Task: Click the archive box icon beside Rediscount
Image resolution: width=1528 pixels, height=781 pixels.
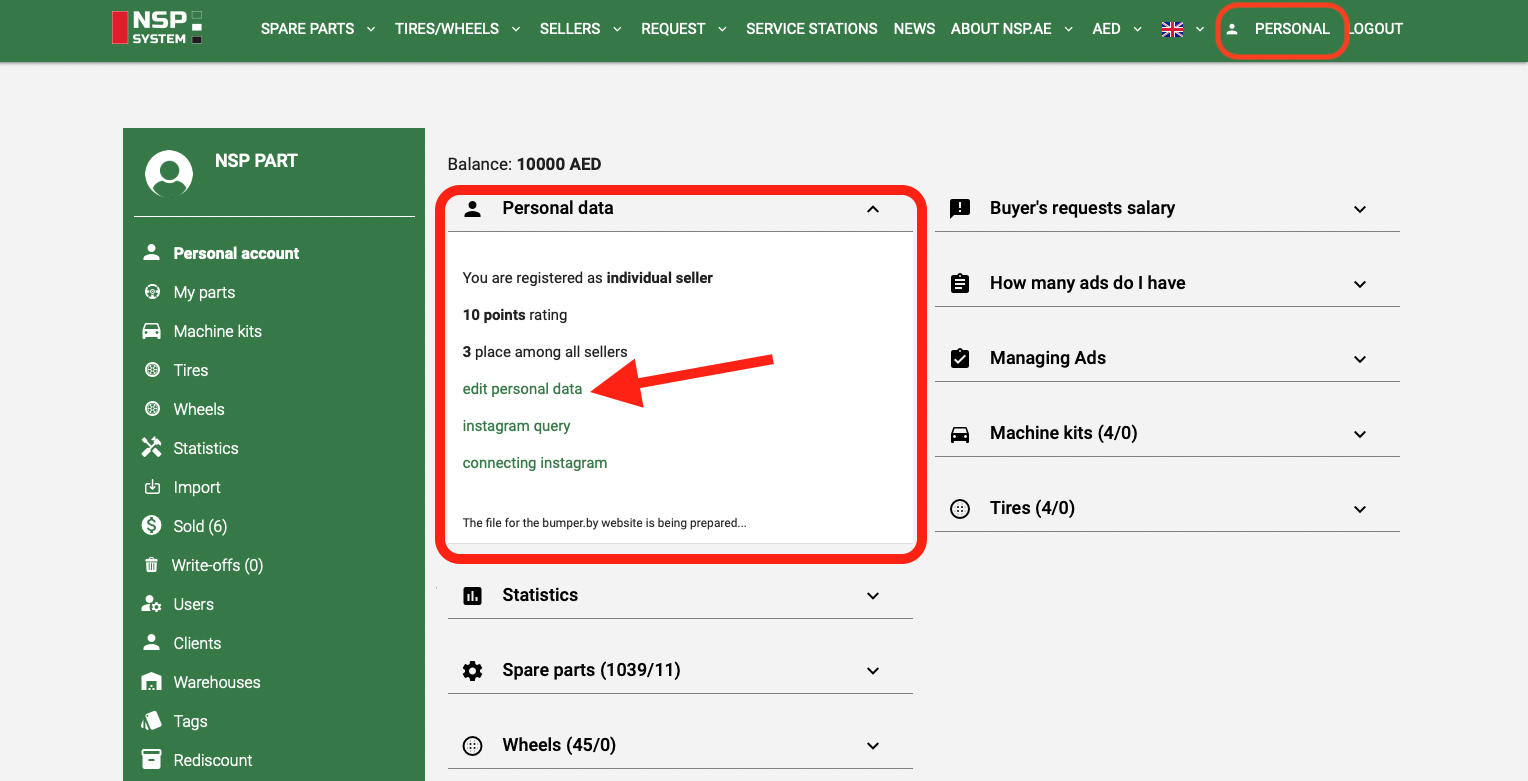Action: coord(152,760)
